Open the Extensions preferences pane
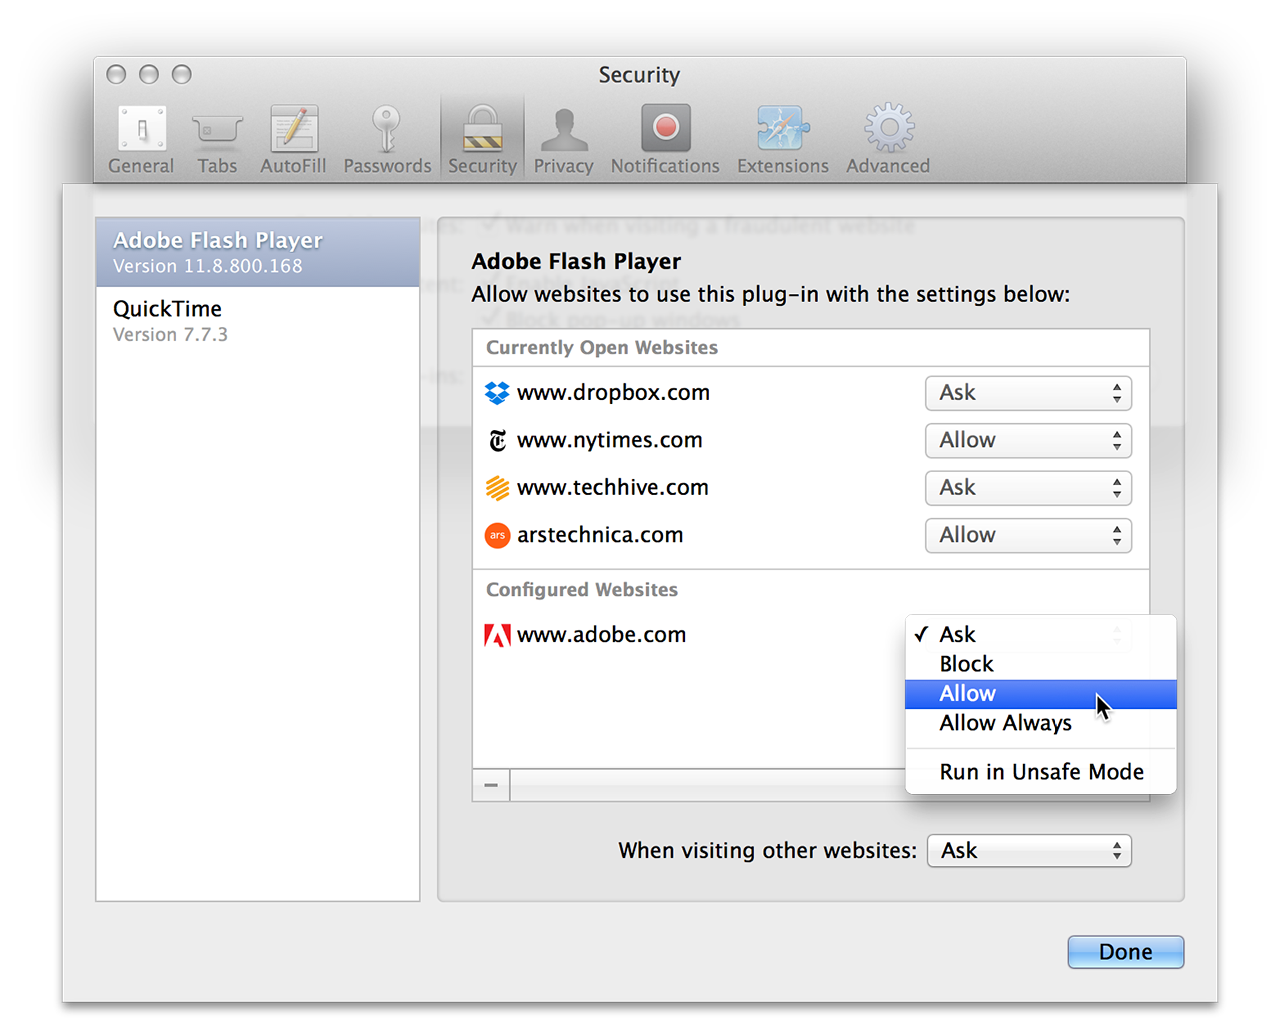 click(783, 140)
